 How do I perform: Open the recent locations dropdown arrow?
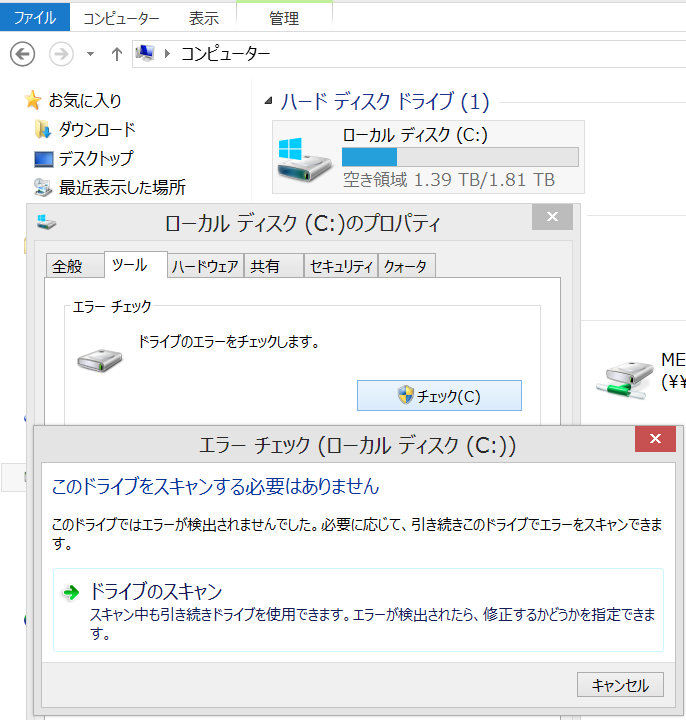90,54
